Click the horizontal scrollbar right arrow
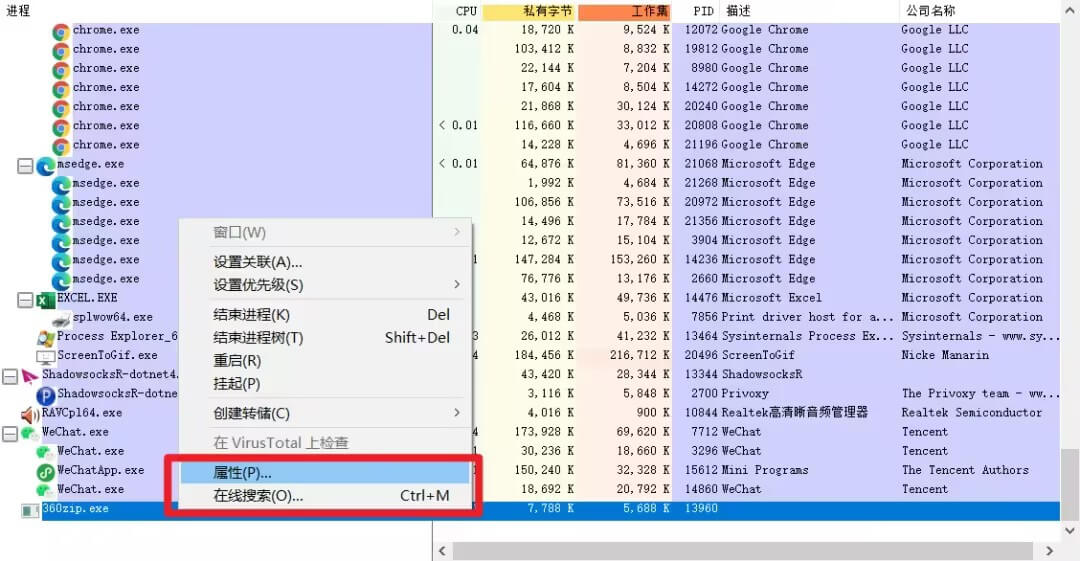The width and height of the screenshot is (1080, 561). [1049, 551]
